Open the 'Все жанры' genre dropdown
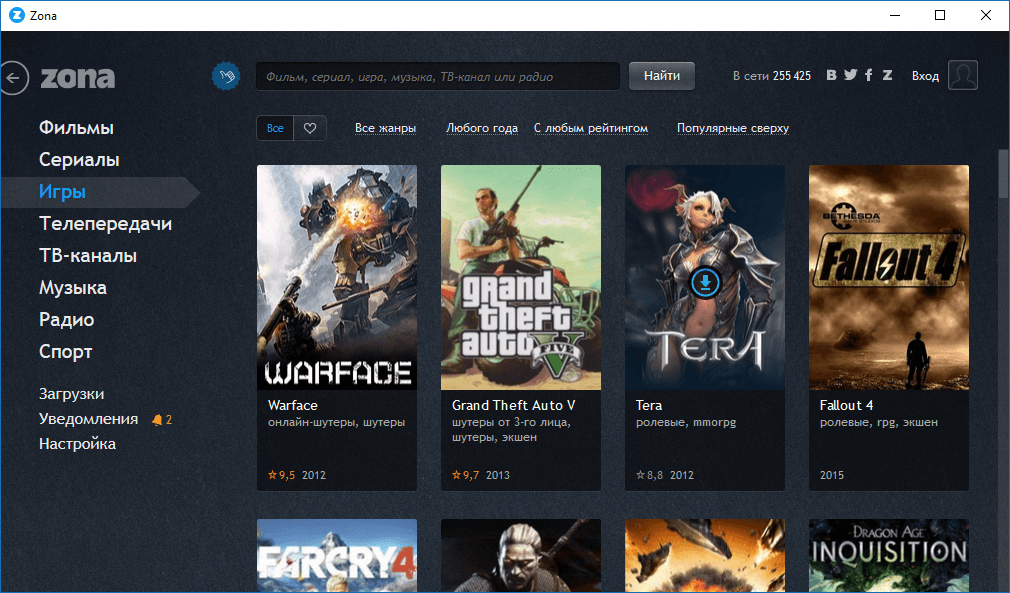The width and height of the screenshot is (1010, 593). click(x=385, y=128)
